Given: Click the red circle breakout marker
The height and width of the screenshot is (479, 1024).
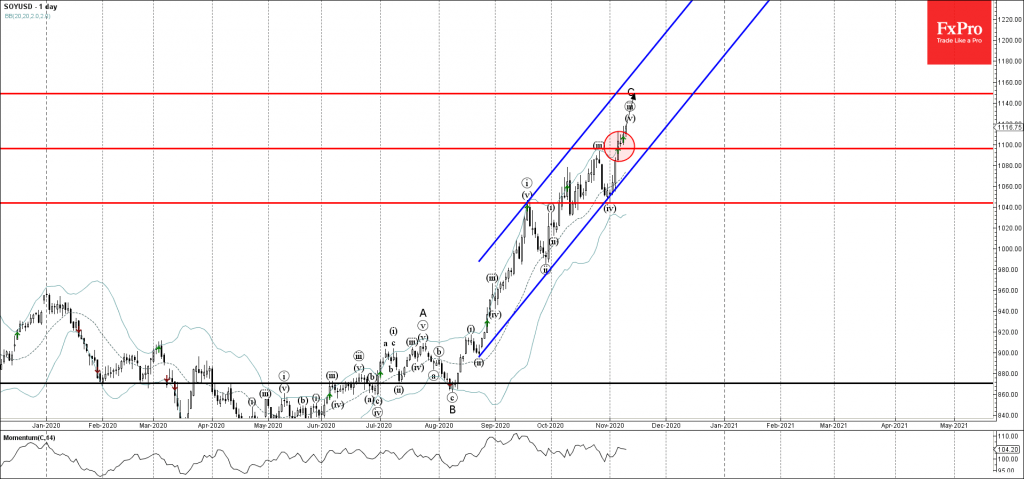Looking at the screenshot, I should [x=619, y=146].
